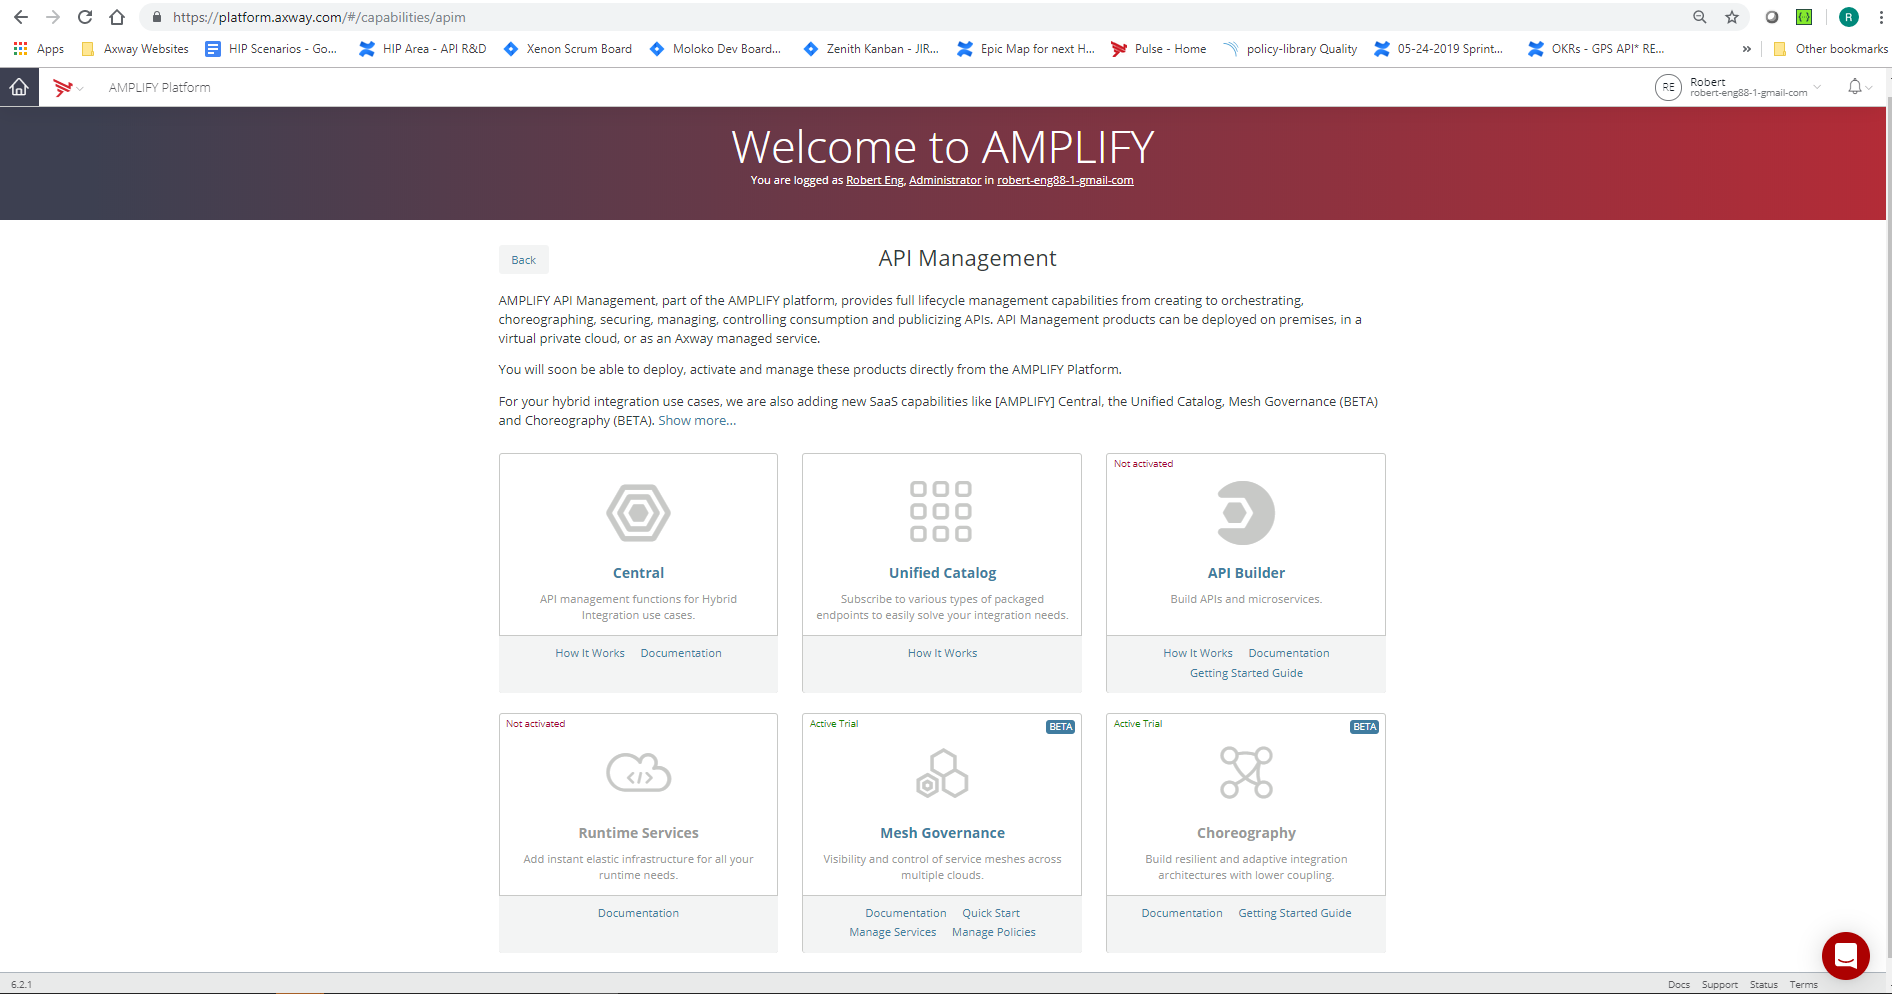Open the Status footer link
This screenshot has width=1892, height=994.
click(1764, 985)
